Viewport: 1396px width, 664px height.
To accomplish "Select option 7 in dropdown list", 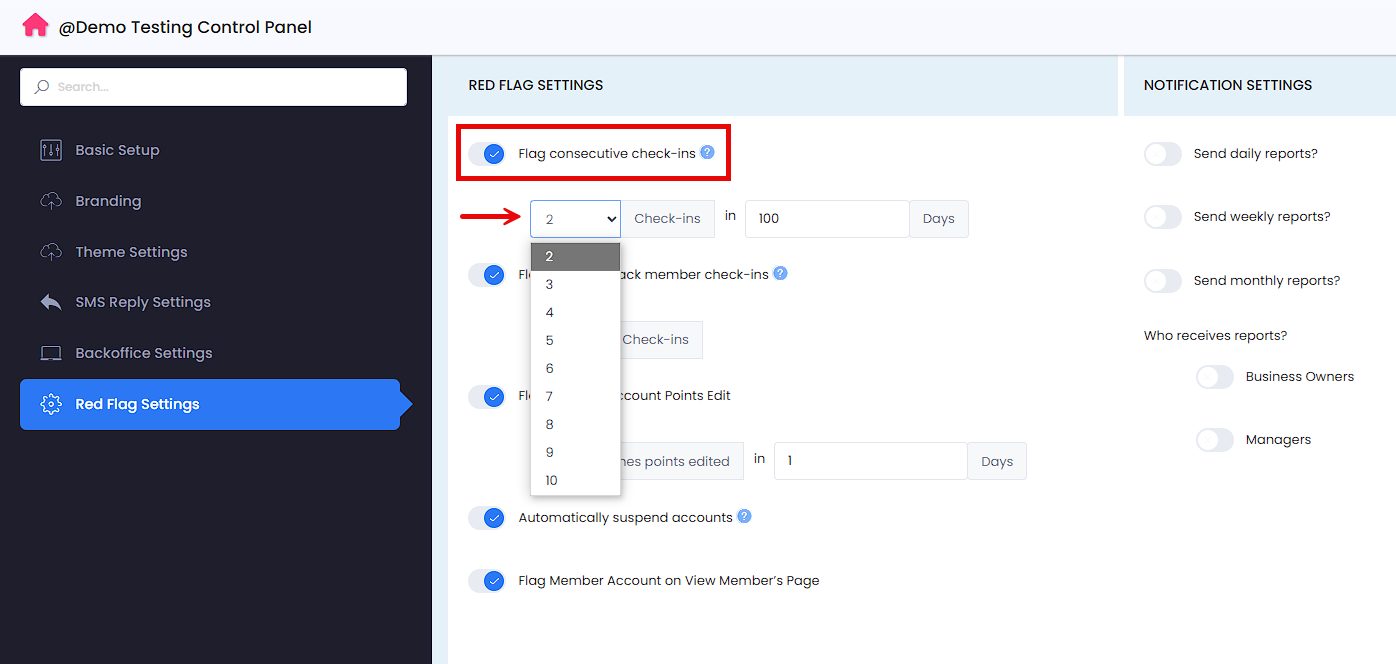I will 575,397.
